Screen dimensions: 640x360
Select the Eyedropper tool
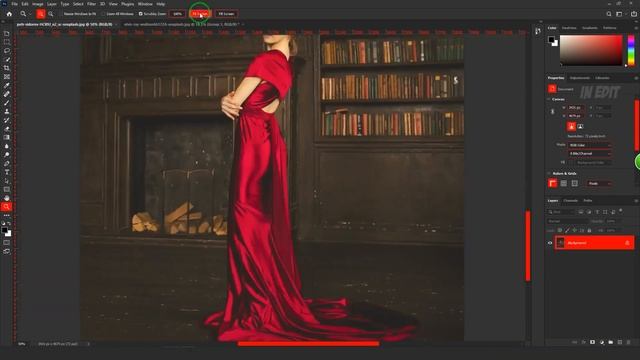[x=7, y=85]
